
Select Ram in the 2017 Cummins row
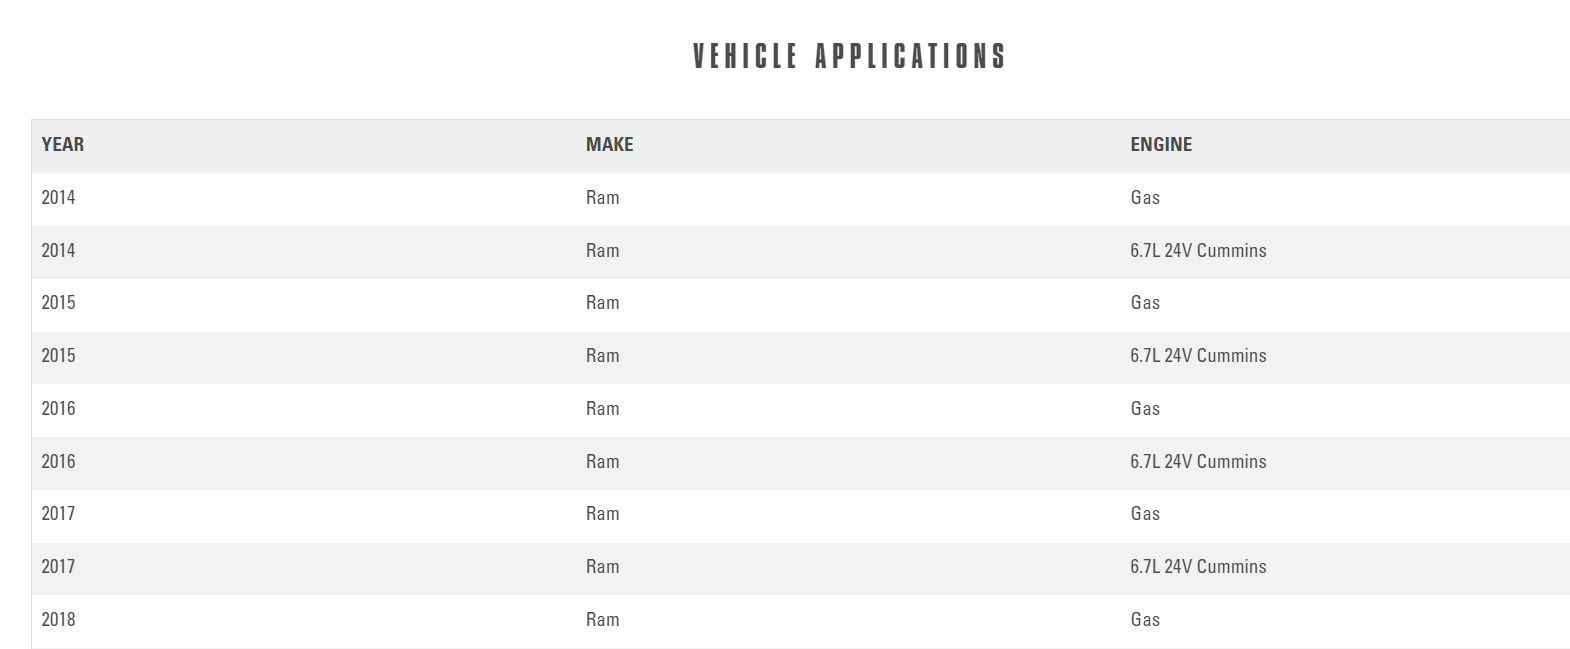602,567
